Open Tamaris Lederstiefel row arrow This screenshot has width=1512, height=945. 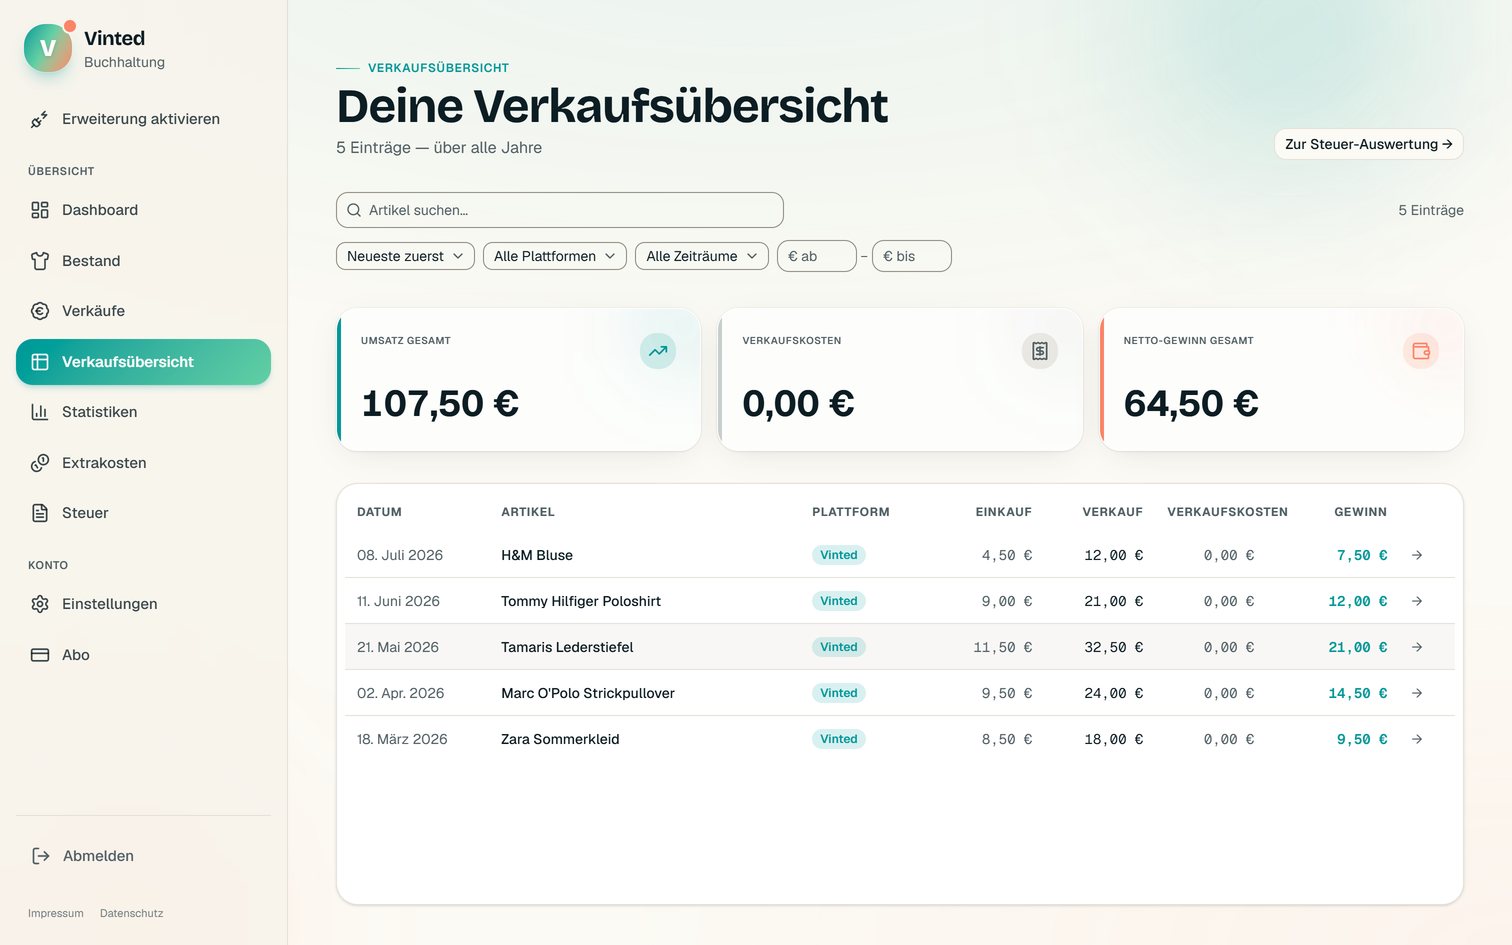(x=1417, y=647)
